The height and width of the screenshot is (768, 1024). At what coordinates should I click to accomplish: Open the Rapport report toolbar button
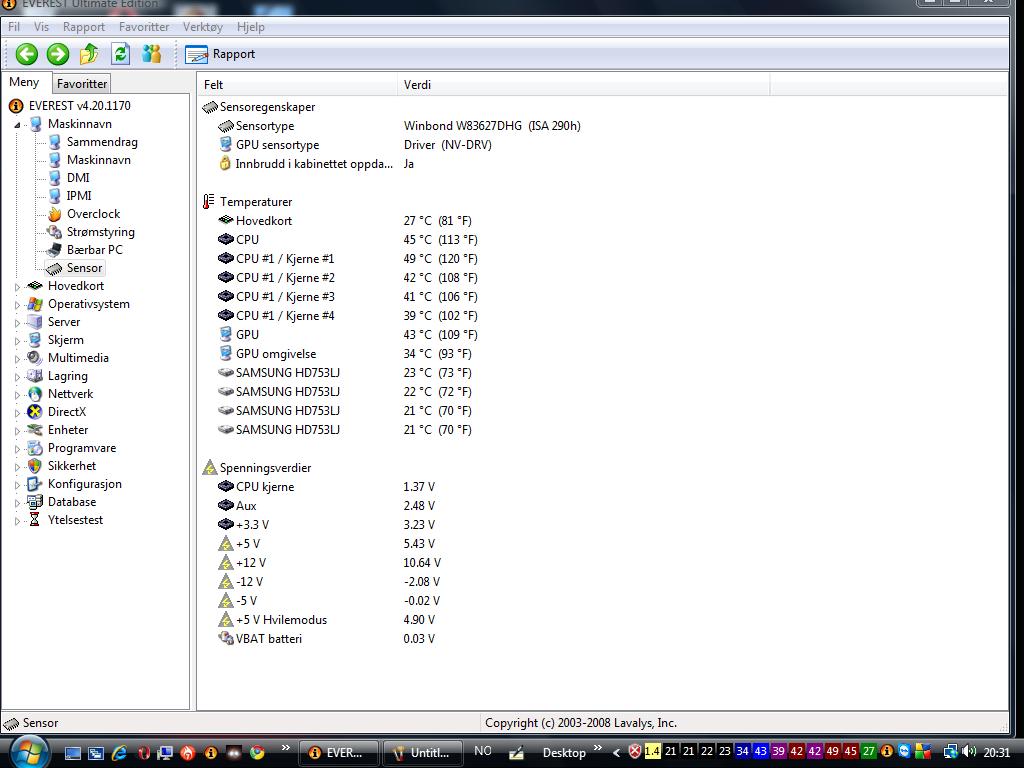point(220,54)
